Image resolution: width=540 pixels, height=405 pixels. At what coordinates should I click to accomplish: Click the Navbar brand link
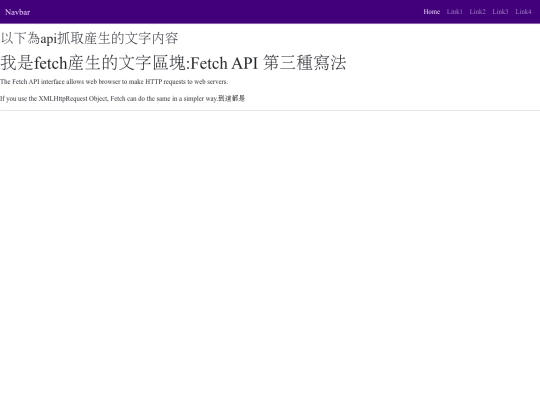[x=18, y=12]
